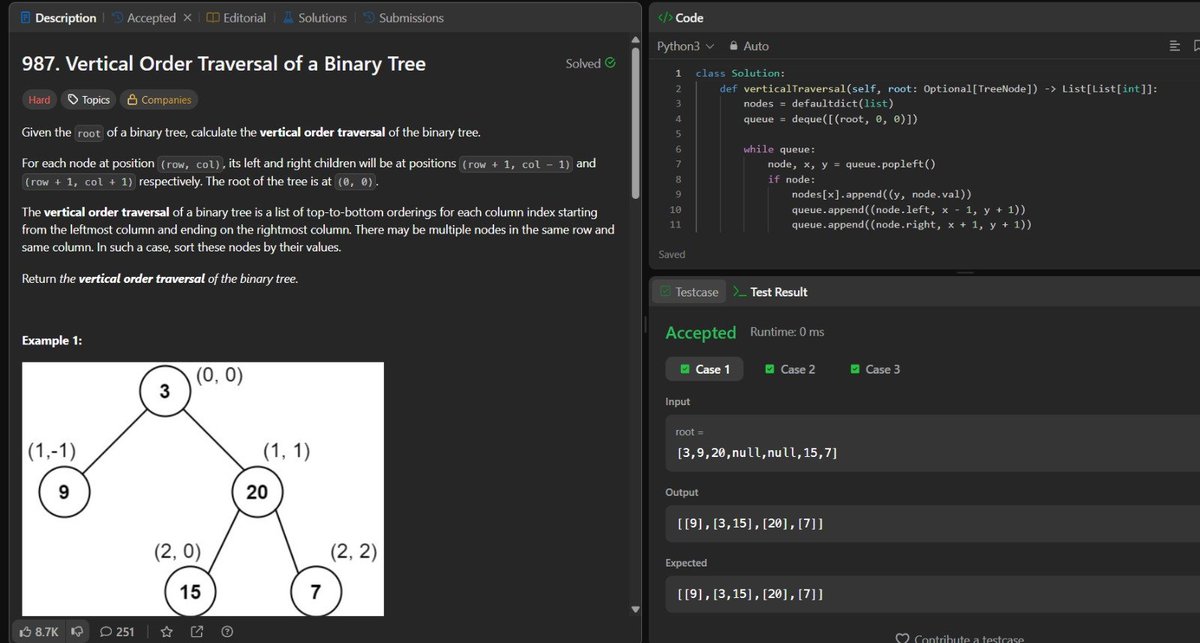Click the Solutions tab flask icon
The width and height of the screenshot is (1200, 643).
[x=288, y=18]
